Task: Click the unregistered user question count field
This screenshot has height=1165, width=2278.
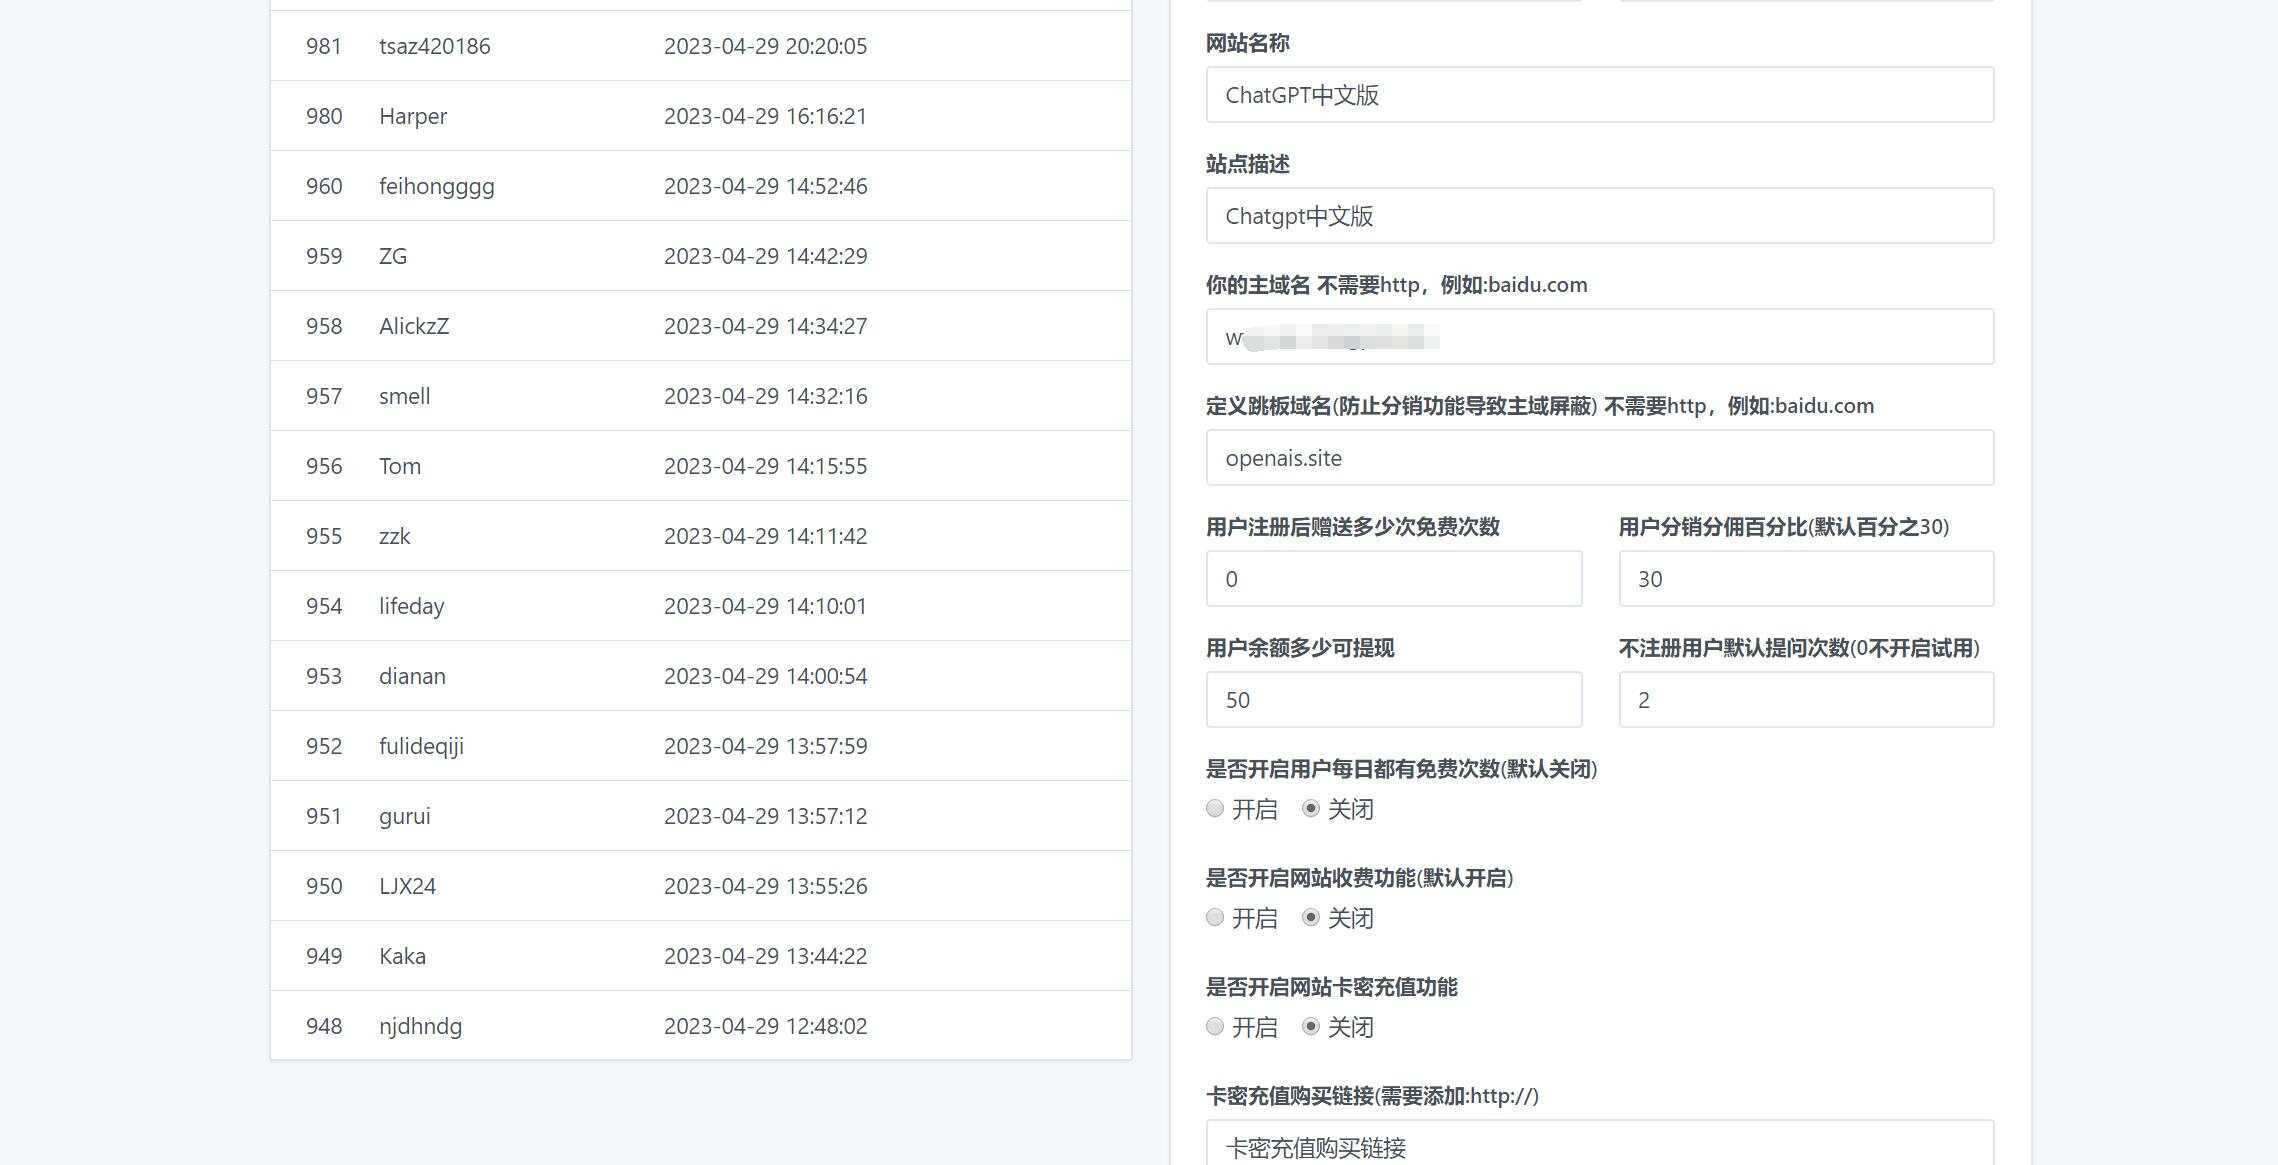Action: 1805,699
